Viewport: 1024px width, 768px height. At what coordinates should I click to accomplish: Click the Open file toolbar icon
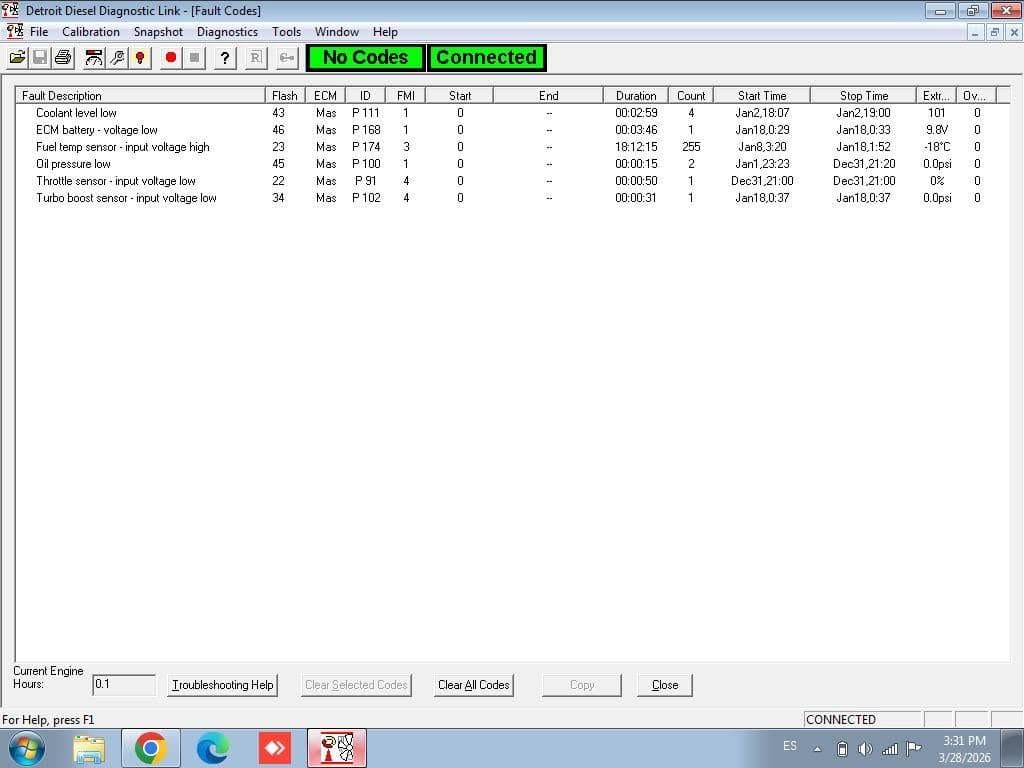(x=18, y=57)
